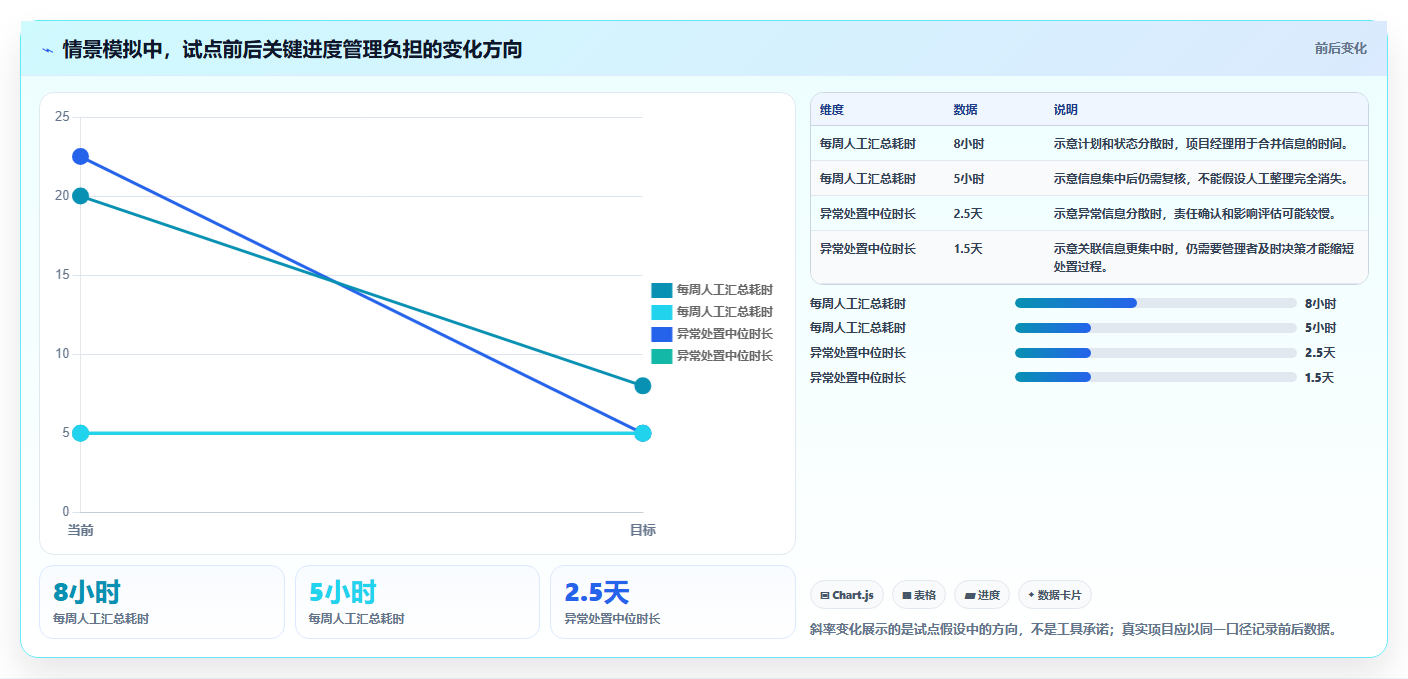
Task: Toggle the light cyan 每周人工汇总耗时 legend swatch
Action: click(662, 312)
